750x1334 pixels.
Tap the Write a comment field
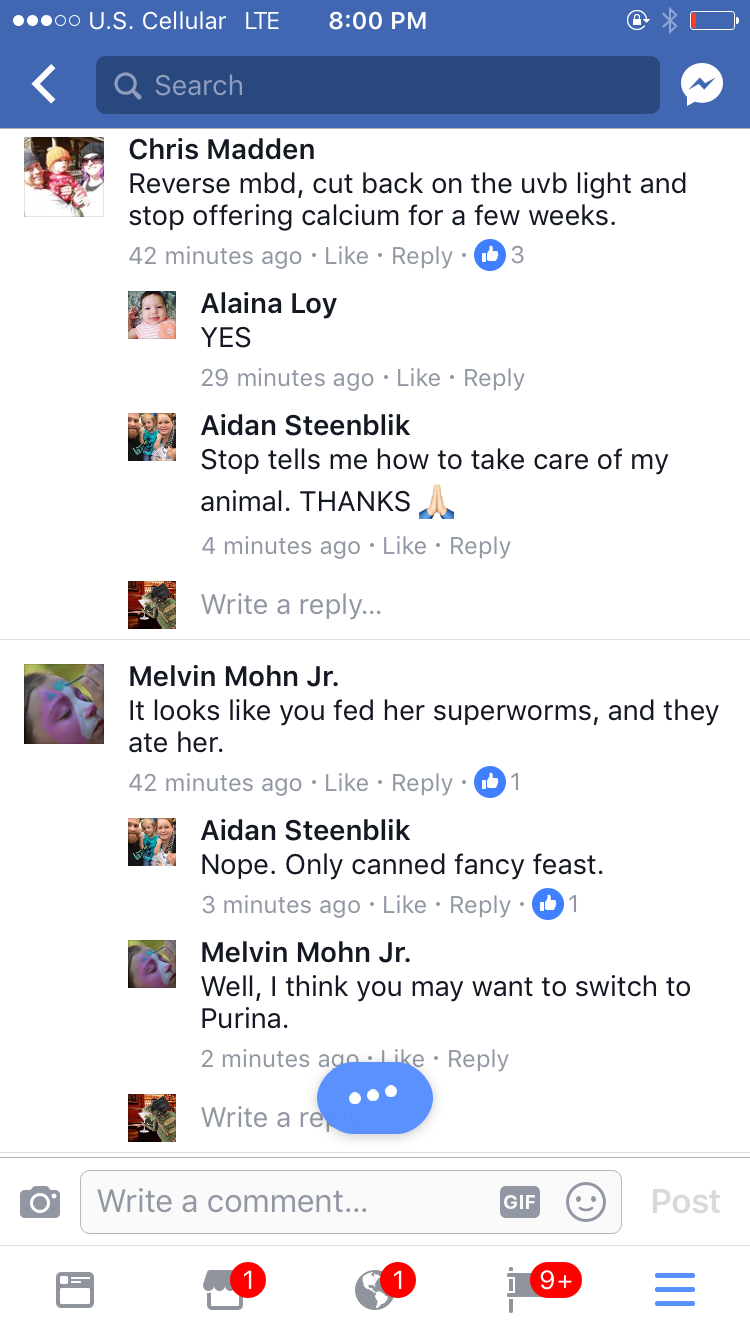point(290,1201)
